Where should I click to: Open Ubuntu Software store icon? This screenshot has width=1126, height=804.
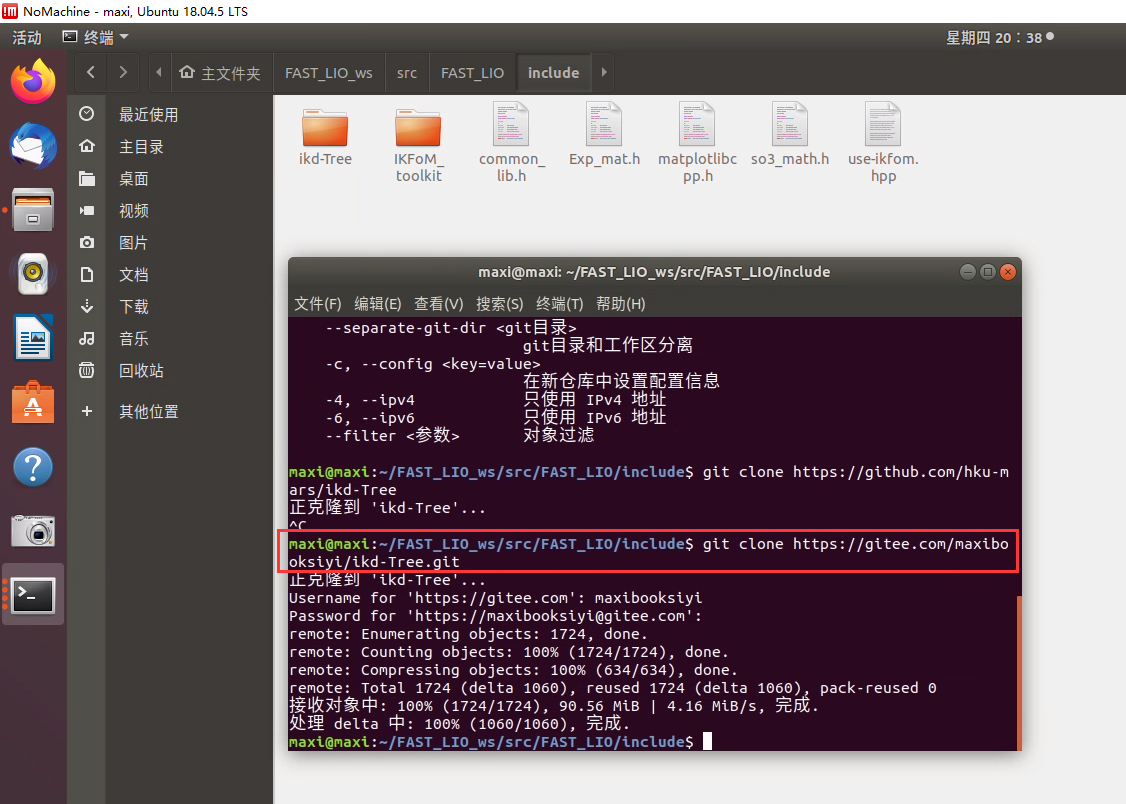coord(33,403)
